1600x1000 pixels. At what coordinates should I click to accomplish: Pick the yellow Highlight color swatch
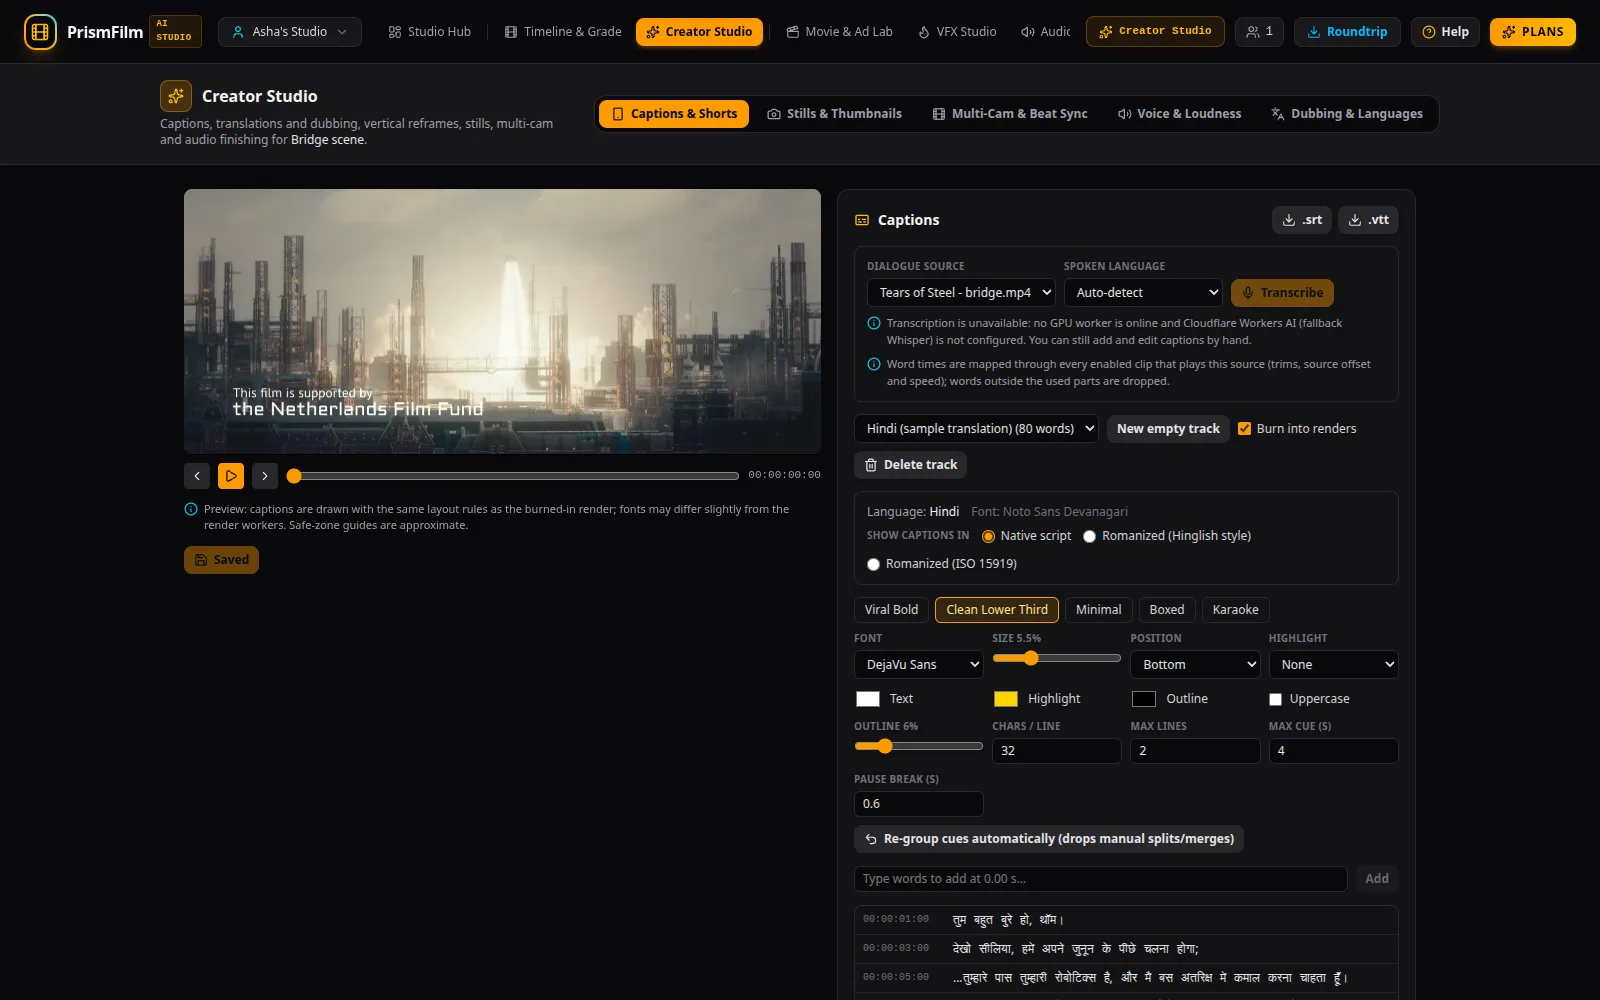coord(1006,699)
